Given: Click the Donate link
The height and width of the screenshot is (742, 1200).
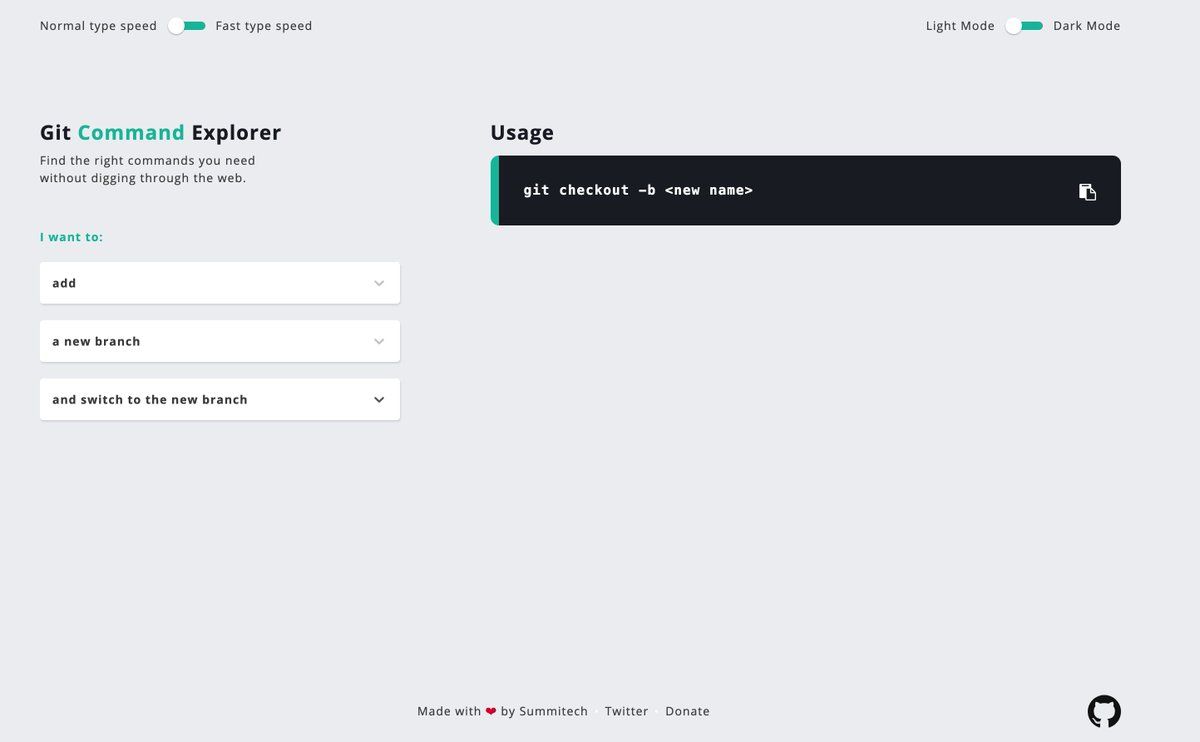Looking at the screenshot, I should click(x=687, y=711).
